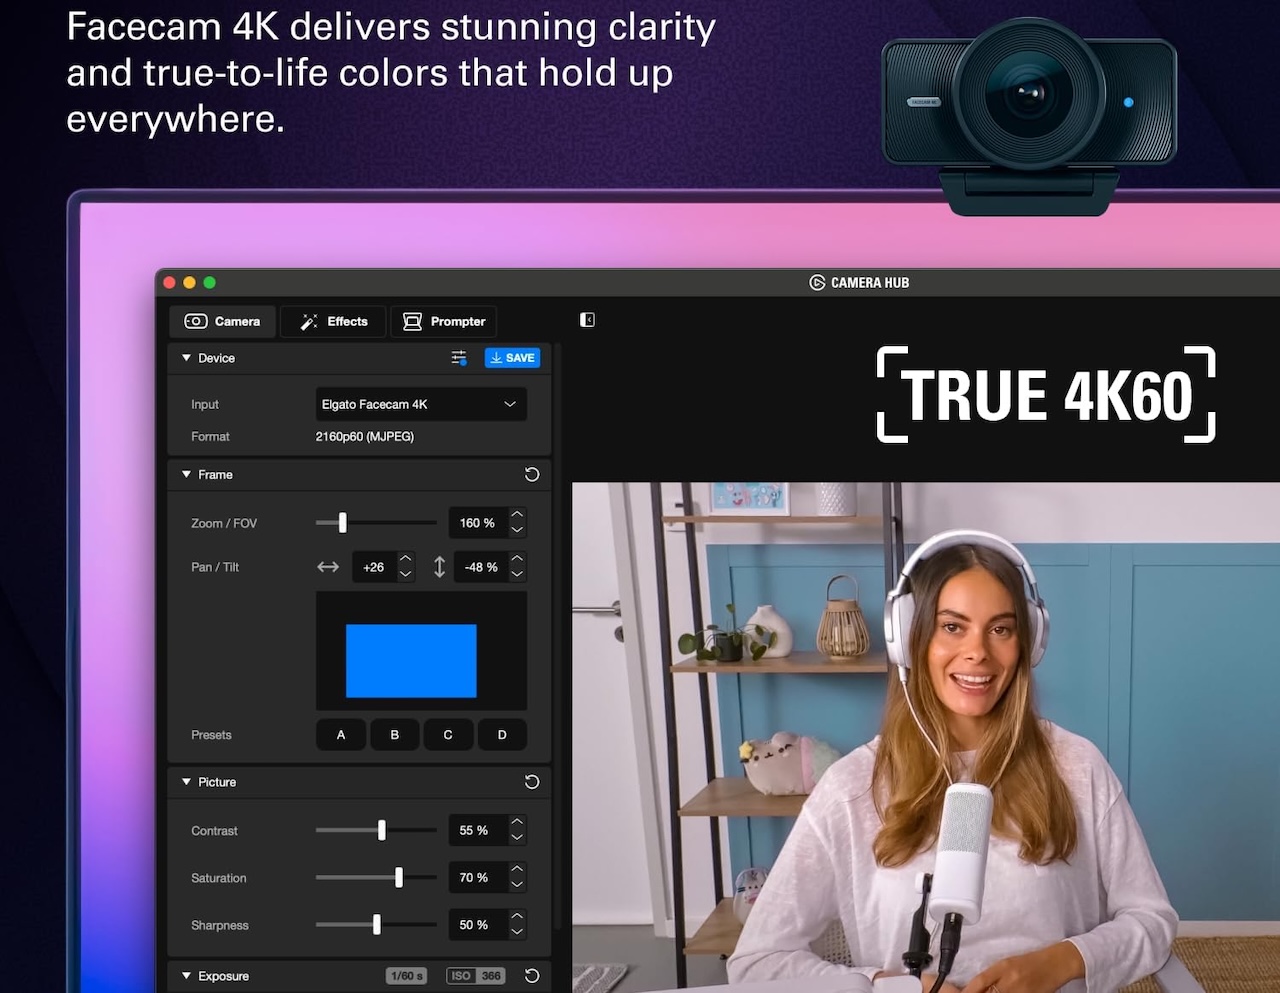Reset the Frame settings
This screenshot has width=1280, height=993.
[532, 475]
